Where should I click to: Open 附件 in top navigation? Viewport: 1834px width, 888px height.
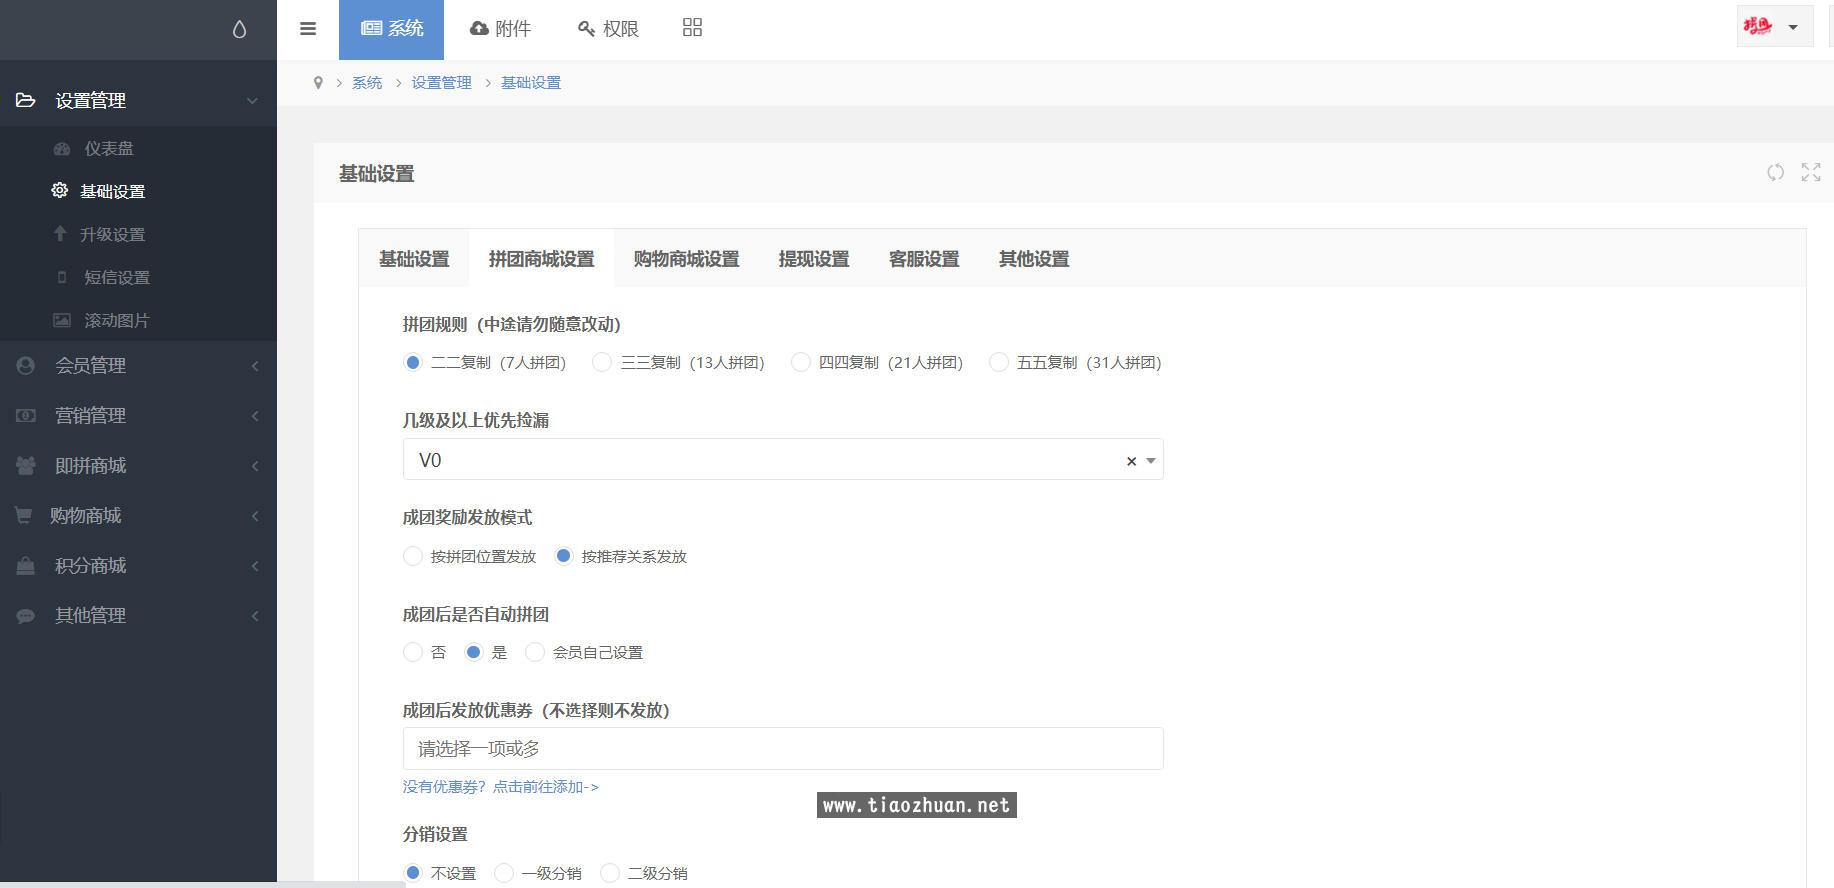coord(500,29)
